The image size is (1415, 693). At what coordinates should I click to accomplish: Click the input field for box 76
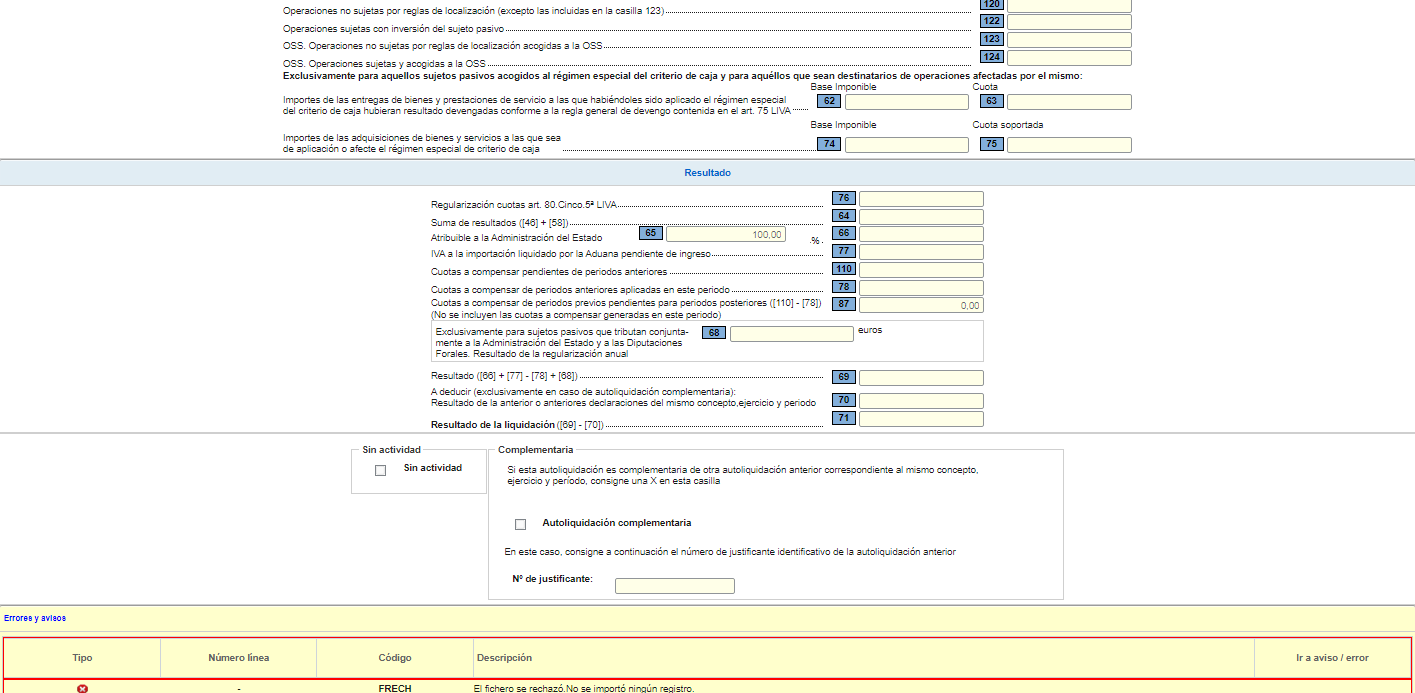920,199
